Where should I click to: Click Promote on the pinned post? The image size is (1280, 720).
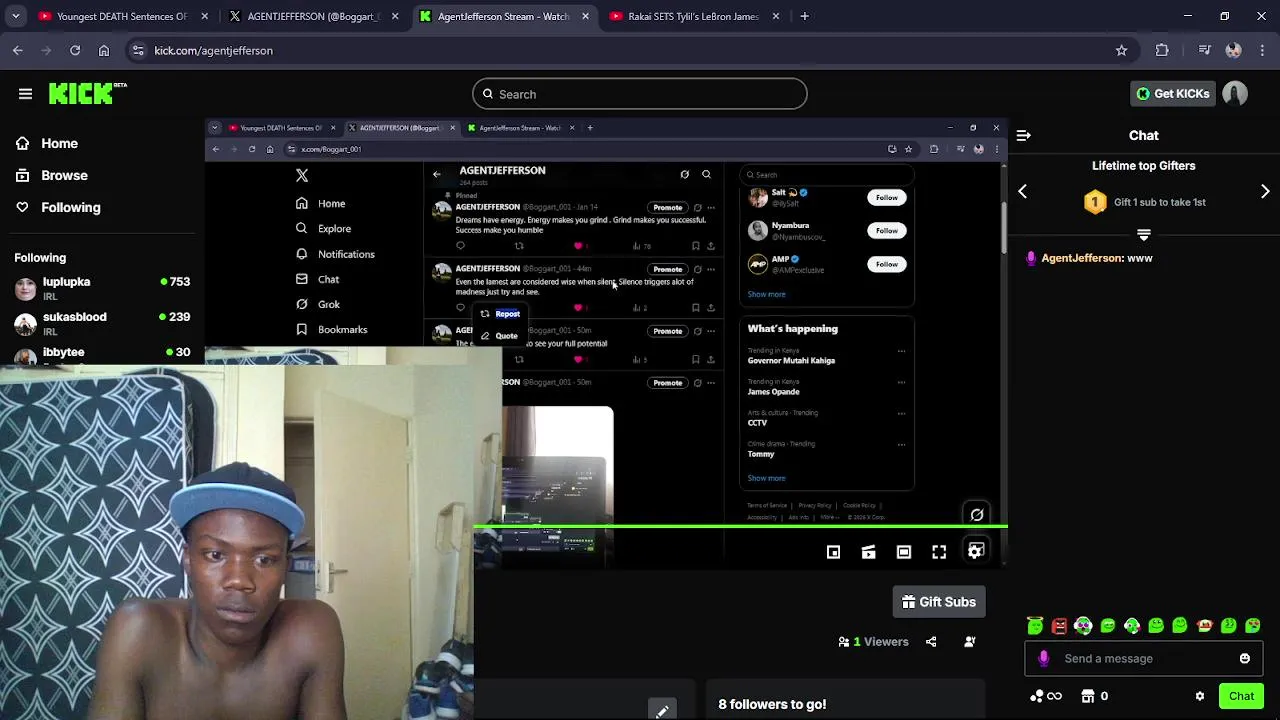click(x=667, y=207)
